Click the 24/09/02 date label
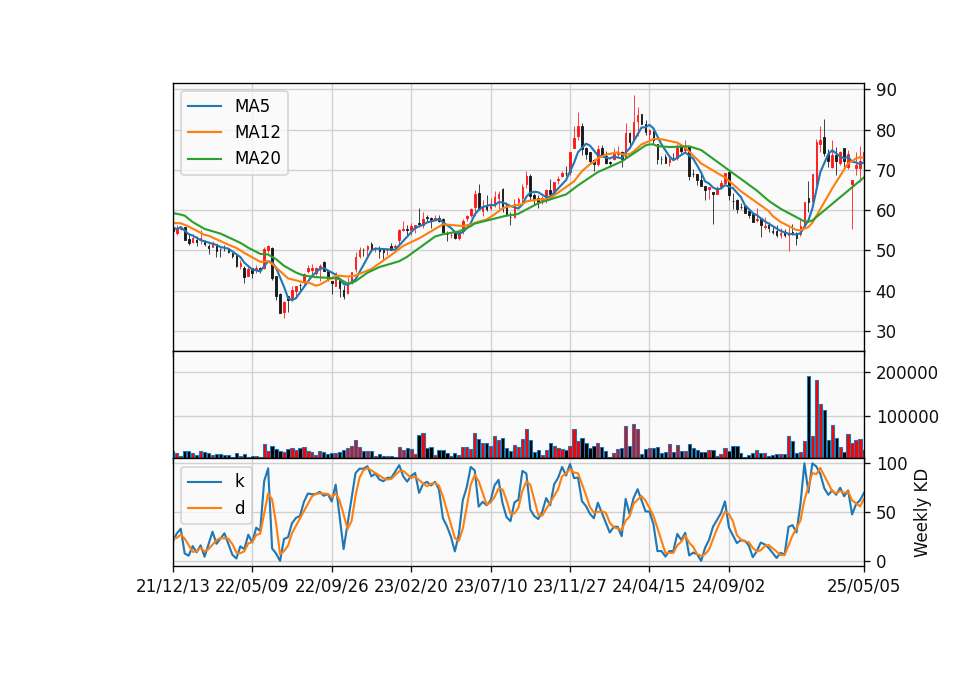The height and width of the screenshot is (690, 960). [729, 586]
